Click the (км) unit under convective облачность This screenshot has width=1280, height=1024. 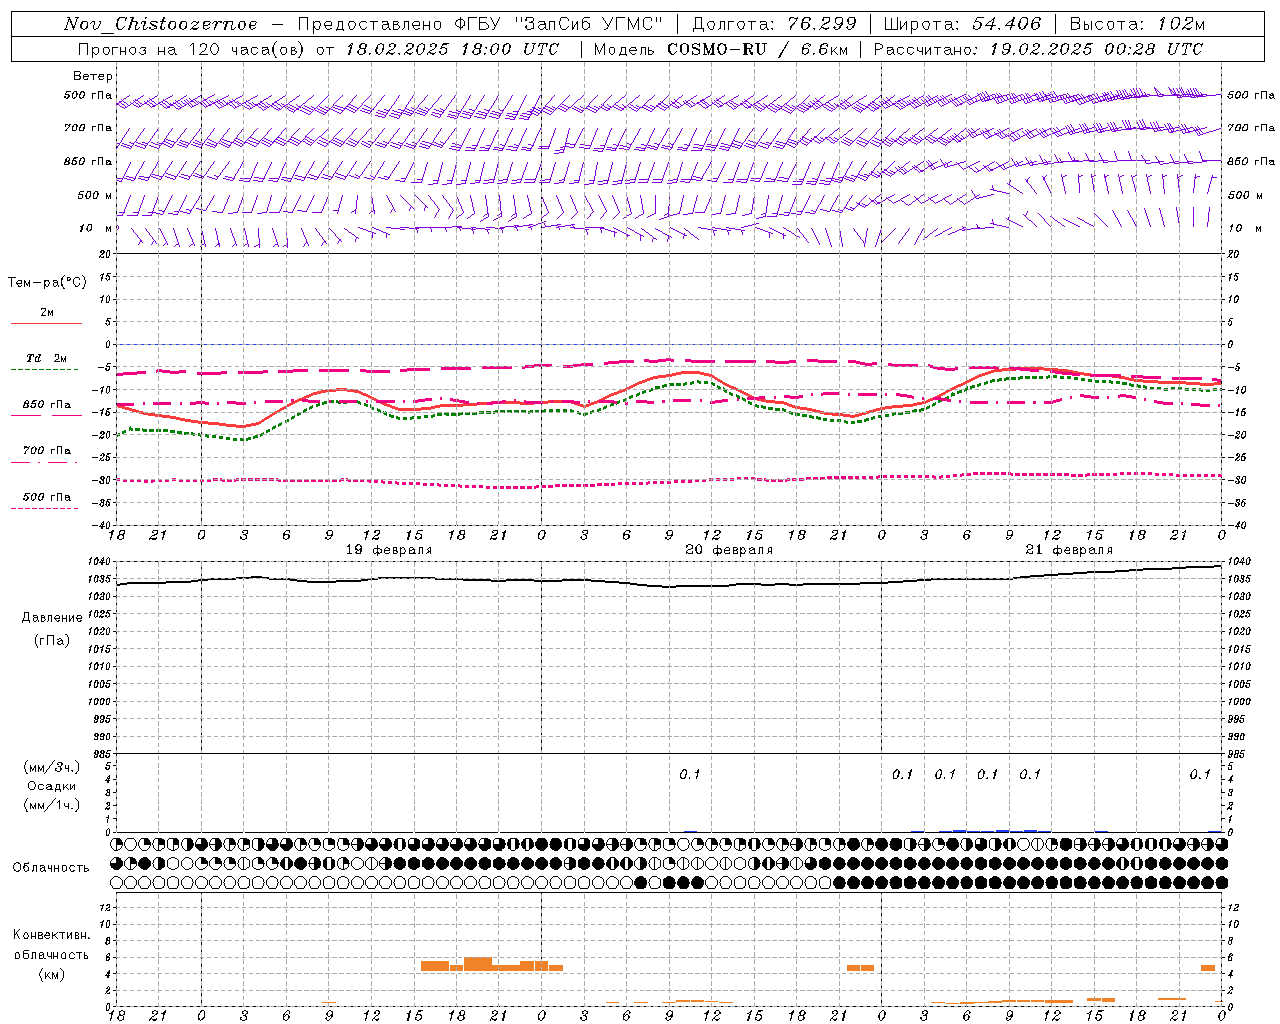(51, 974)
